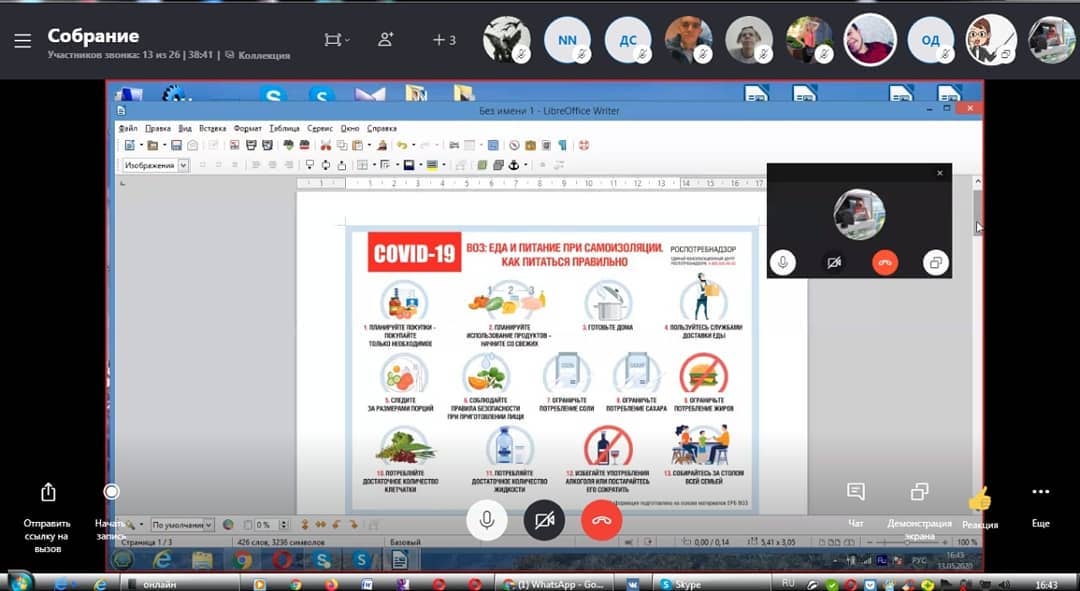
Task: Click the 0% transparency spinner field
Action: [272, 525]
